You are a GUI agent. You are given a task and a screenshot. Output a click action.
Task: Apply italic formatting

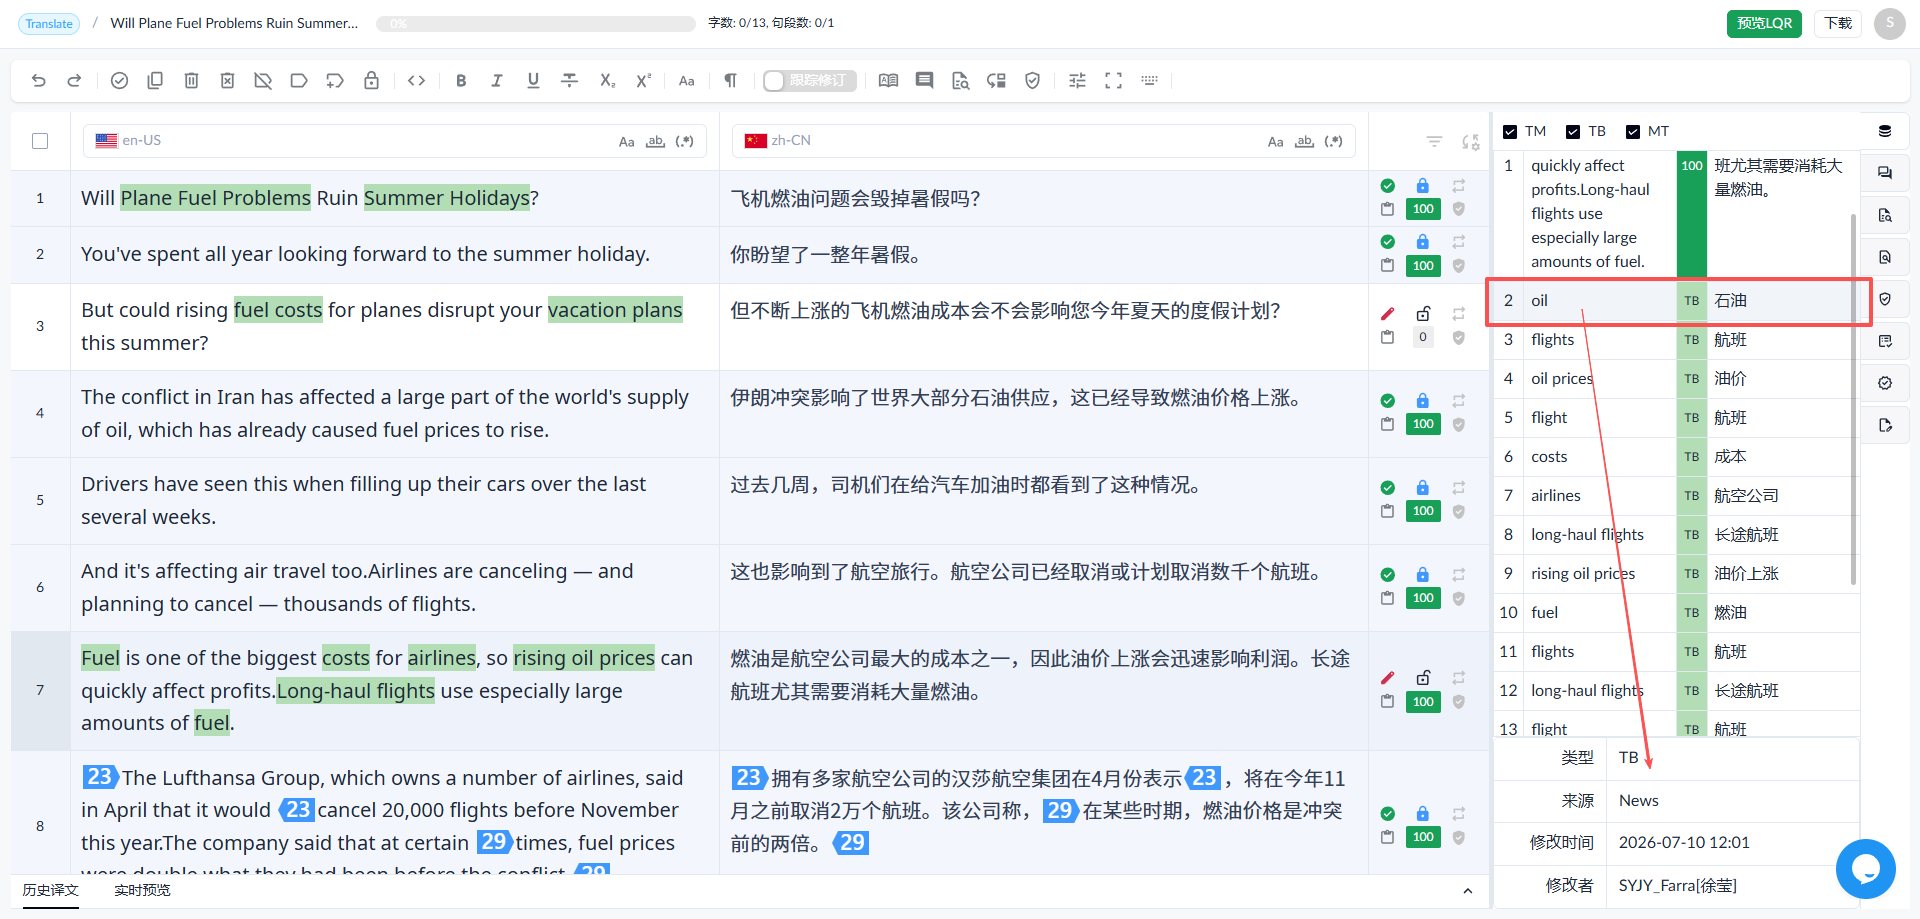(497, 81)
